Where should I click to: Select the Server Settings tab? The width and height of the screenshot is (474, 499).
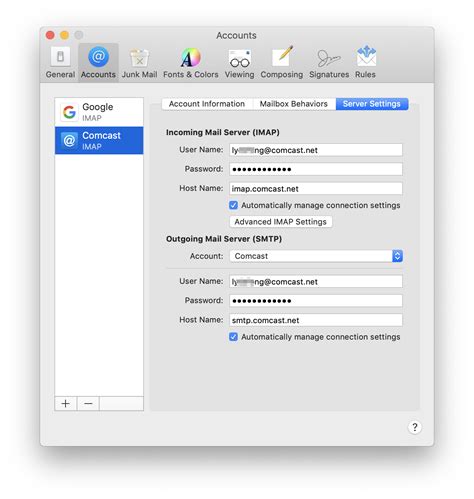point(372,104)
